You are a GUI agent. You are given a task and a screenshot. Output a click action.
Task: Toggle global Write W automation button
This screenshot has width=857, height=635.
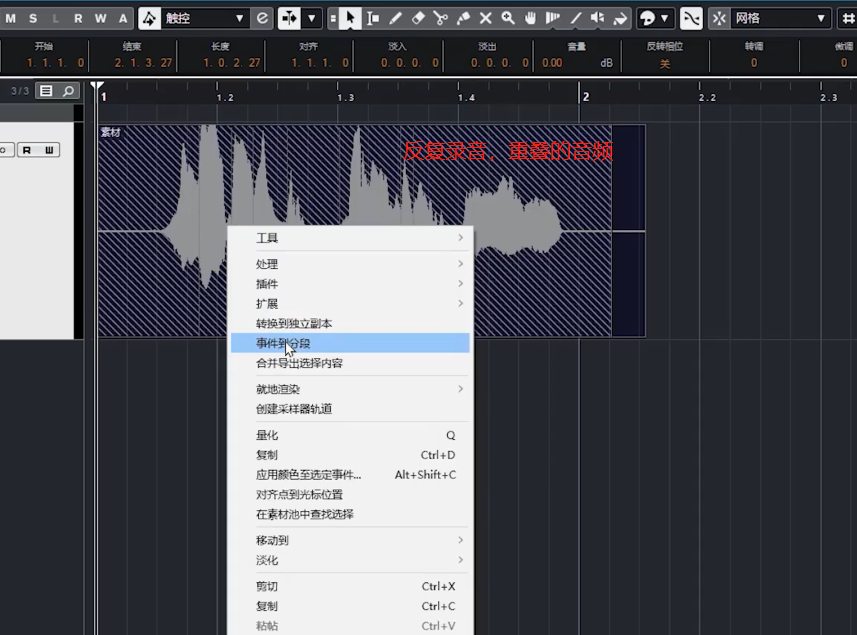[x=101, y=19]
